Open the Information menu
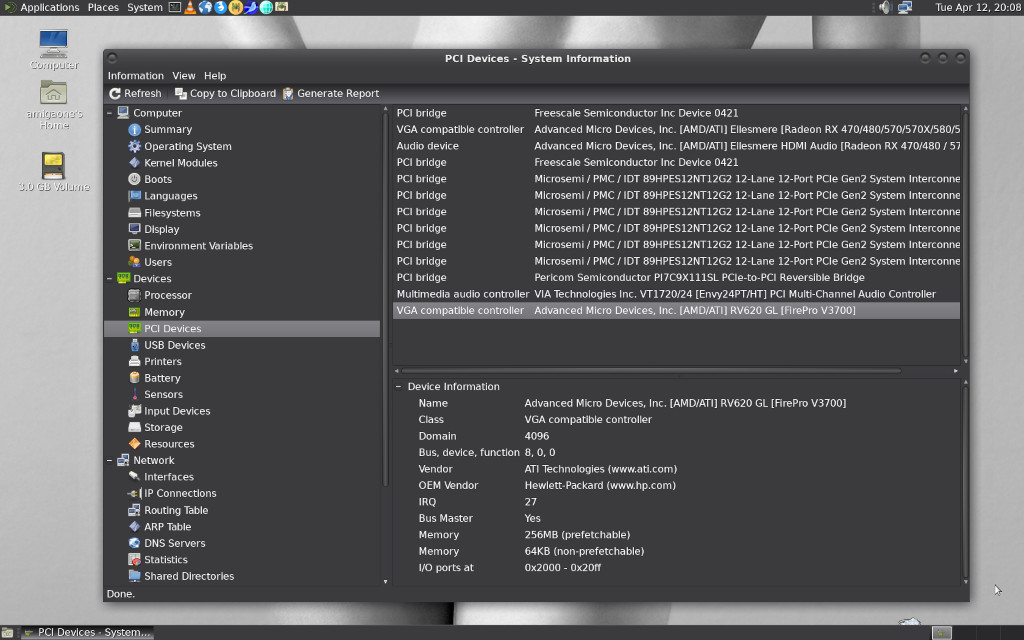Screen dimensions: 1024x640 [x=135, y=76]
